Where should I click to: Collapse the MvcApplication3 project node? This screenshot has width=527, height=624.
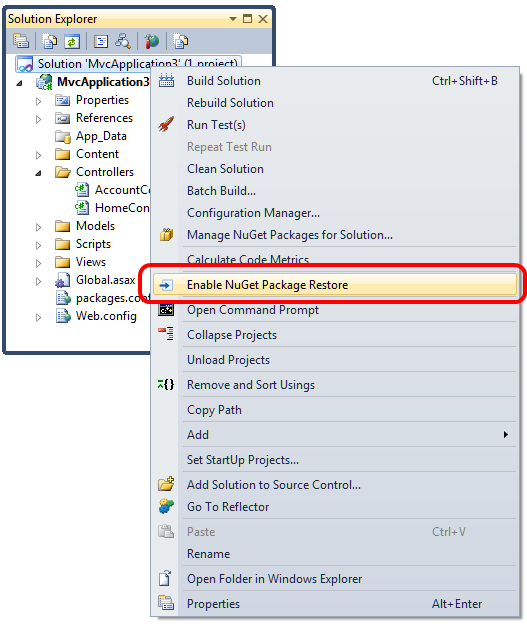[20, 83]
